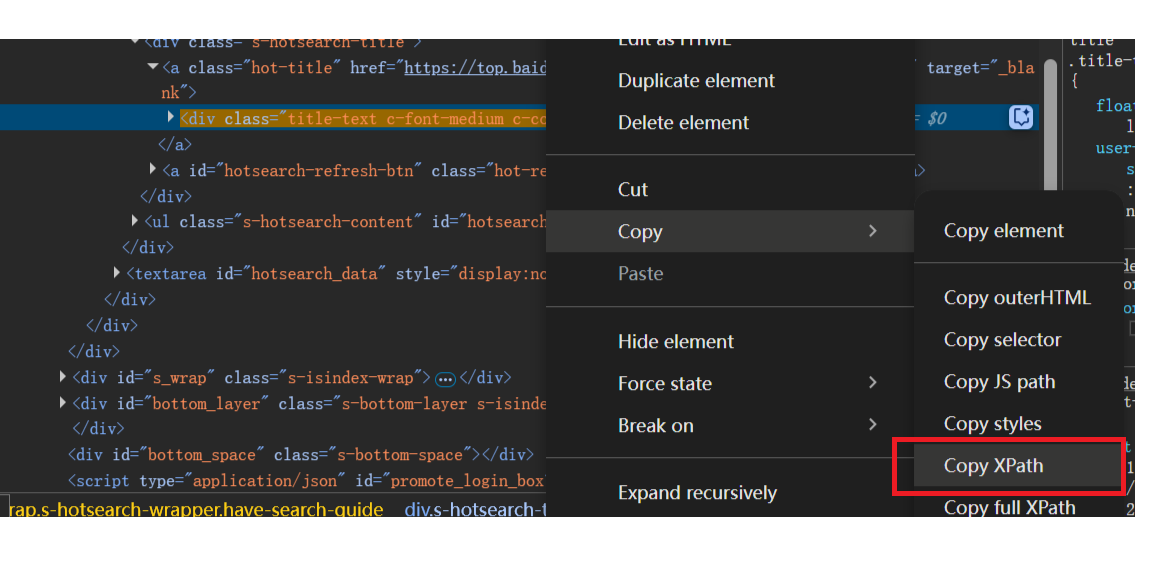Click Expand recursively menu entry
The height and width of the screenshot is (564, 1171).
tap(697, 493)
